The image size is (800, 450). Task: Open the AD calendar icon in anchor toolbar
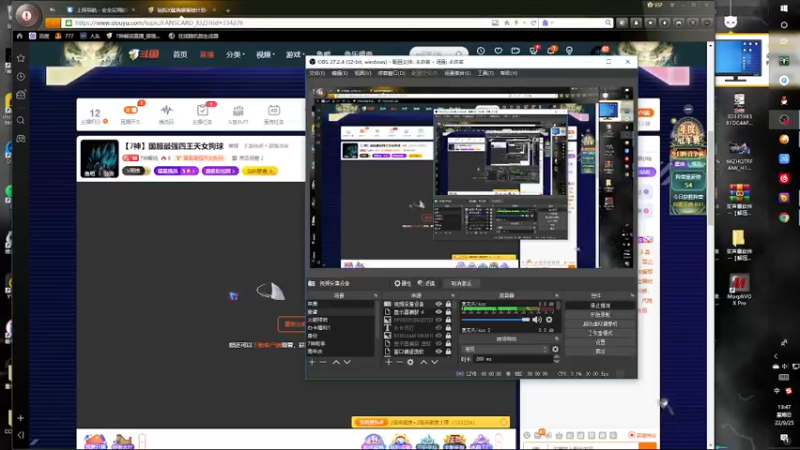click(x=273, y=110)
